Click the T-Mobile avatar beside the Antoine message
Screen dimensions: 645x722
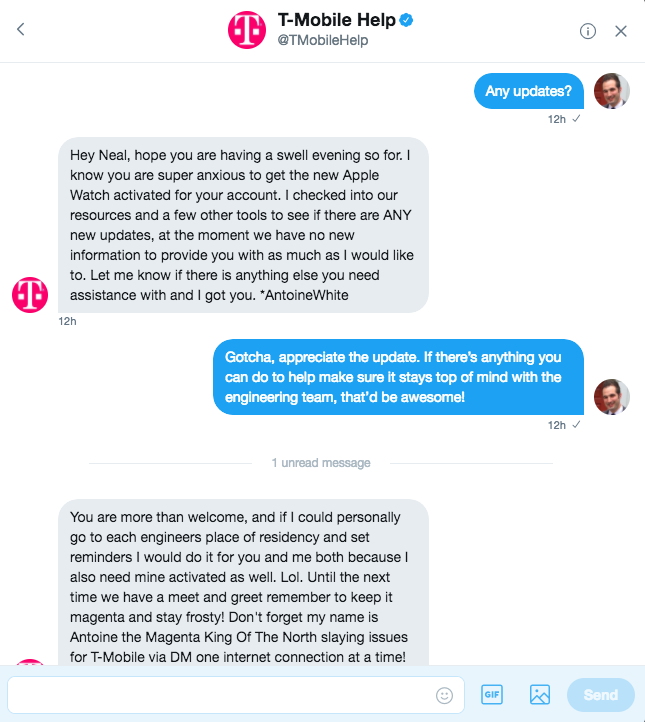[30, 295]
